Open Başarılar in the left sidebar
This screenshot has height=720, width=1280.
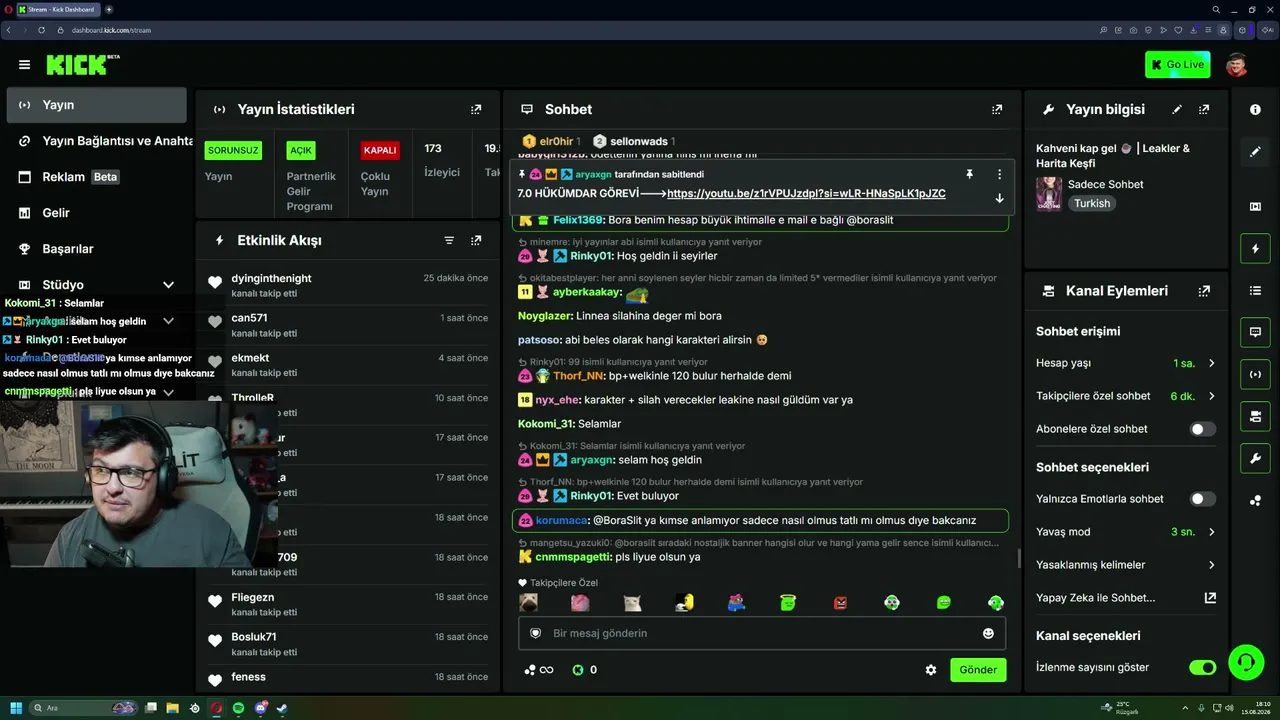pos(96,249)
